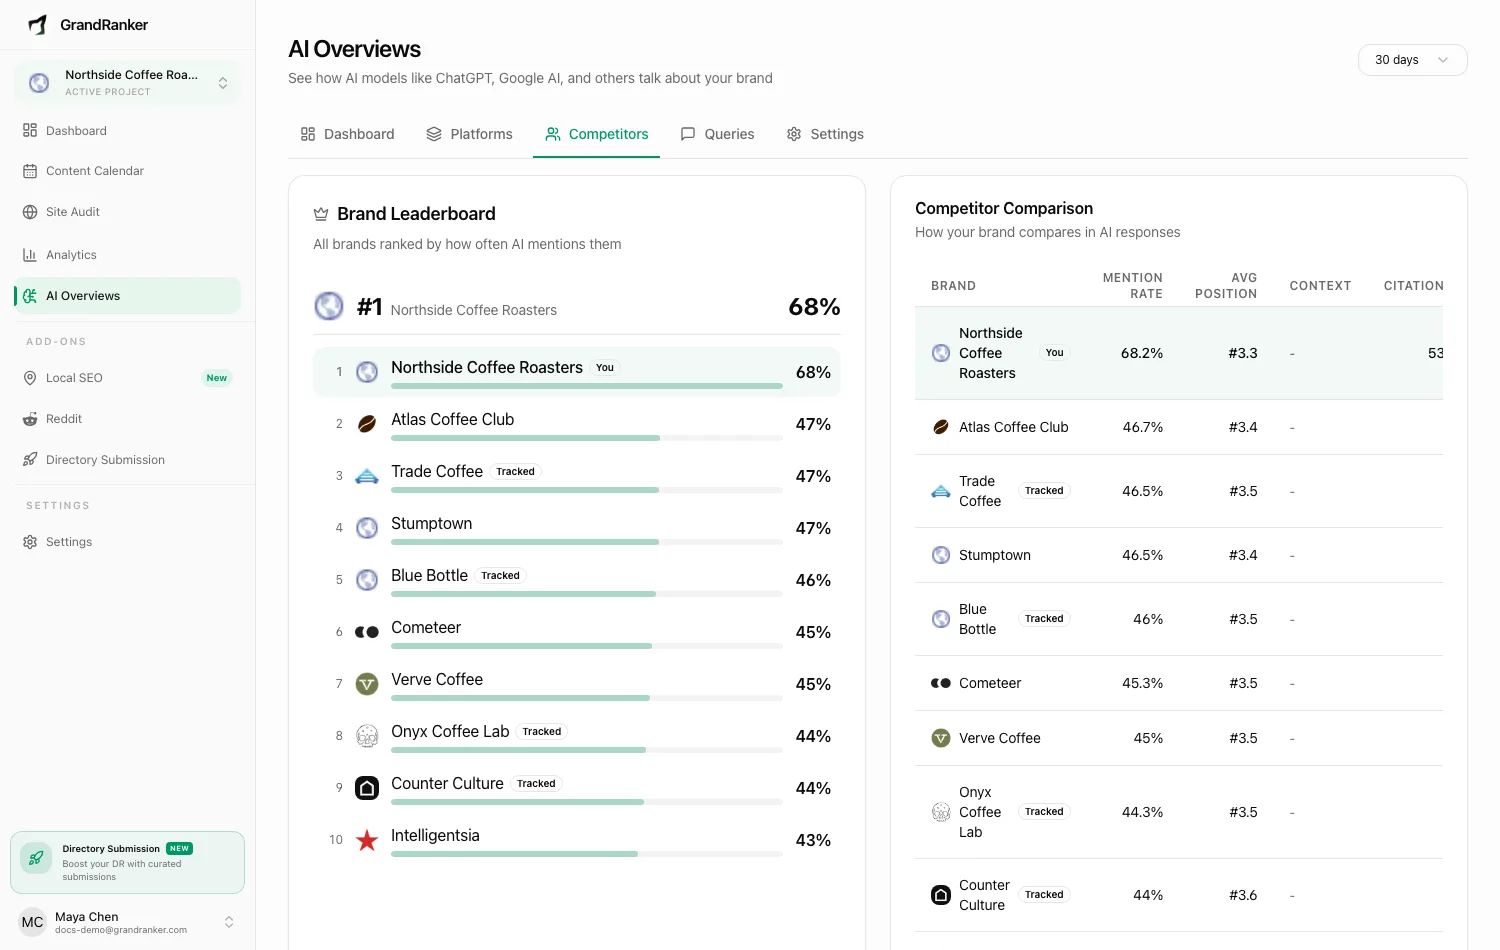Click the Tracked badge beside Blue Bottle leaderboard
1500x950 pixels.
tap(500, 576)
